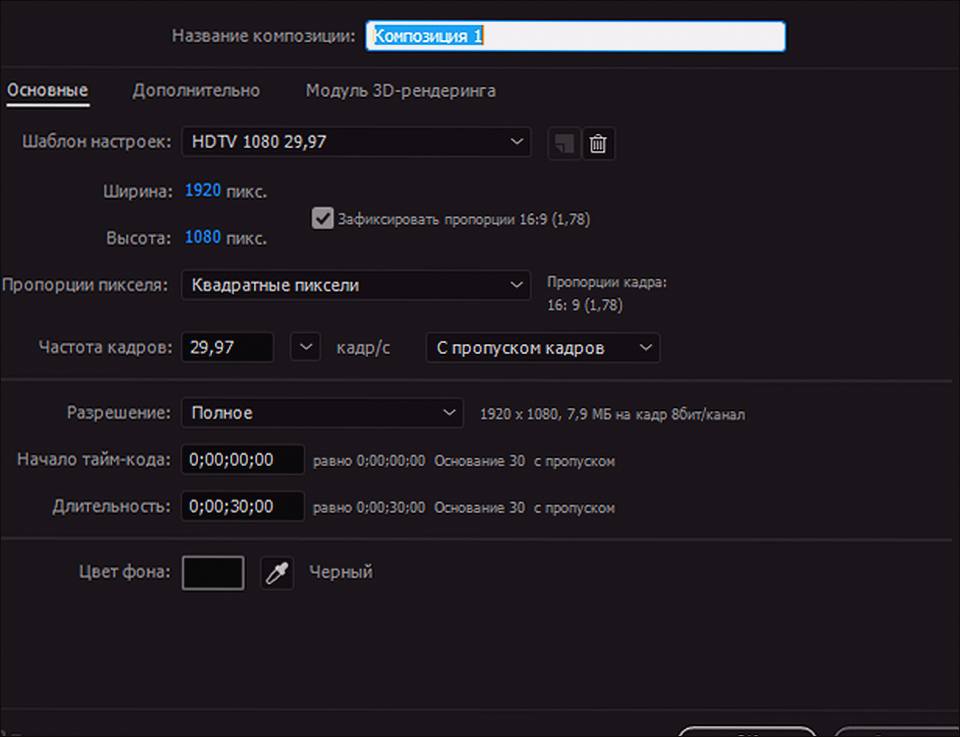Switch to the Дополнительно tab
960x737 pixels.
pyautogui.click(x=196, y=91)
